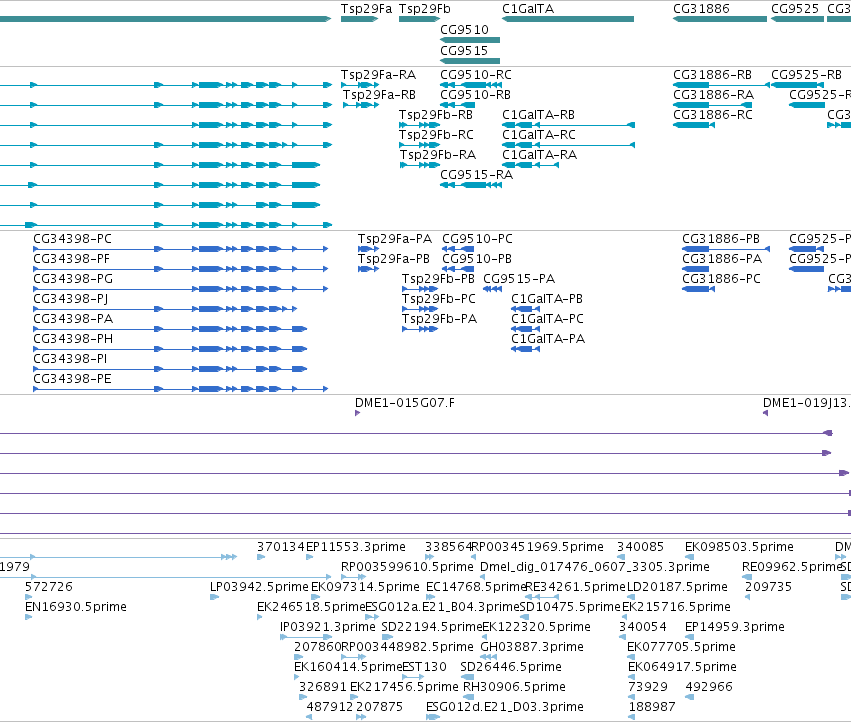Click the CG9525 gene label
851x722 pixels.
(795, 9)
